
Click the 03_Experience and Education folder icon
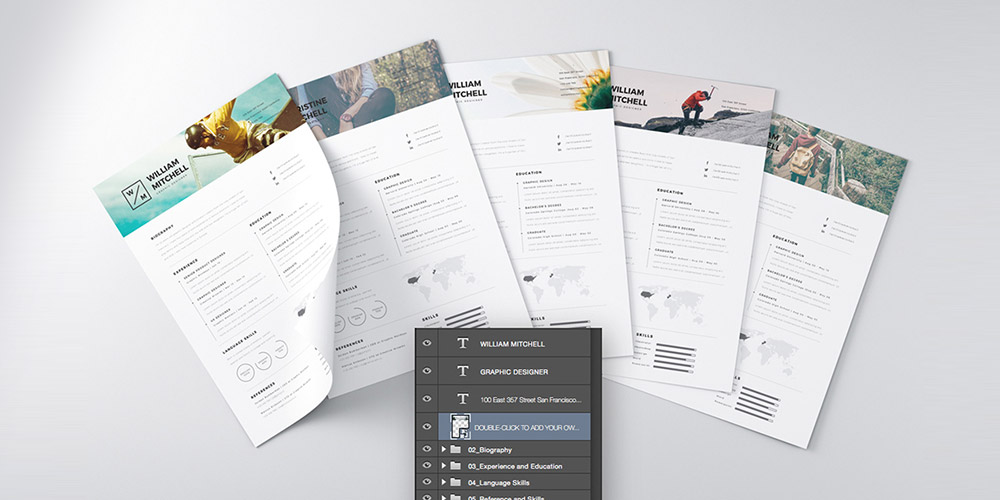[x=456, y=466]
